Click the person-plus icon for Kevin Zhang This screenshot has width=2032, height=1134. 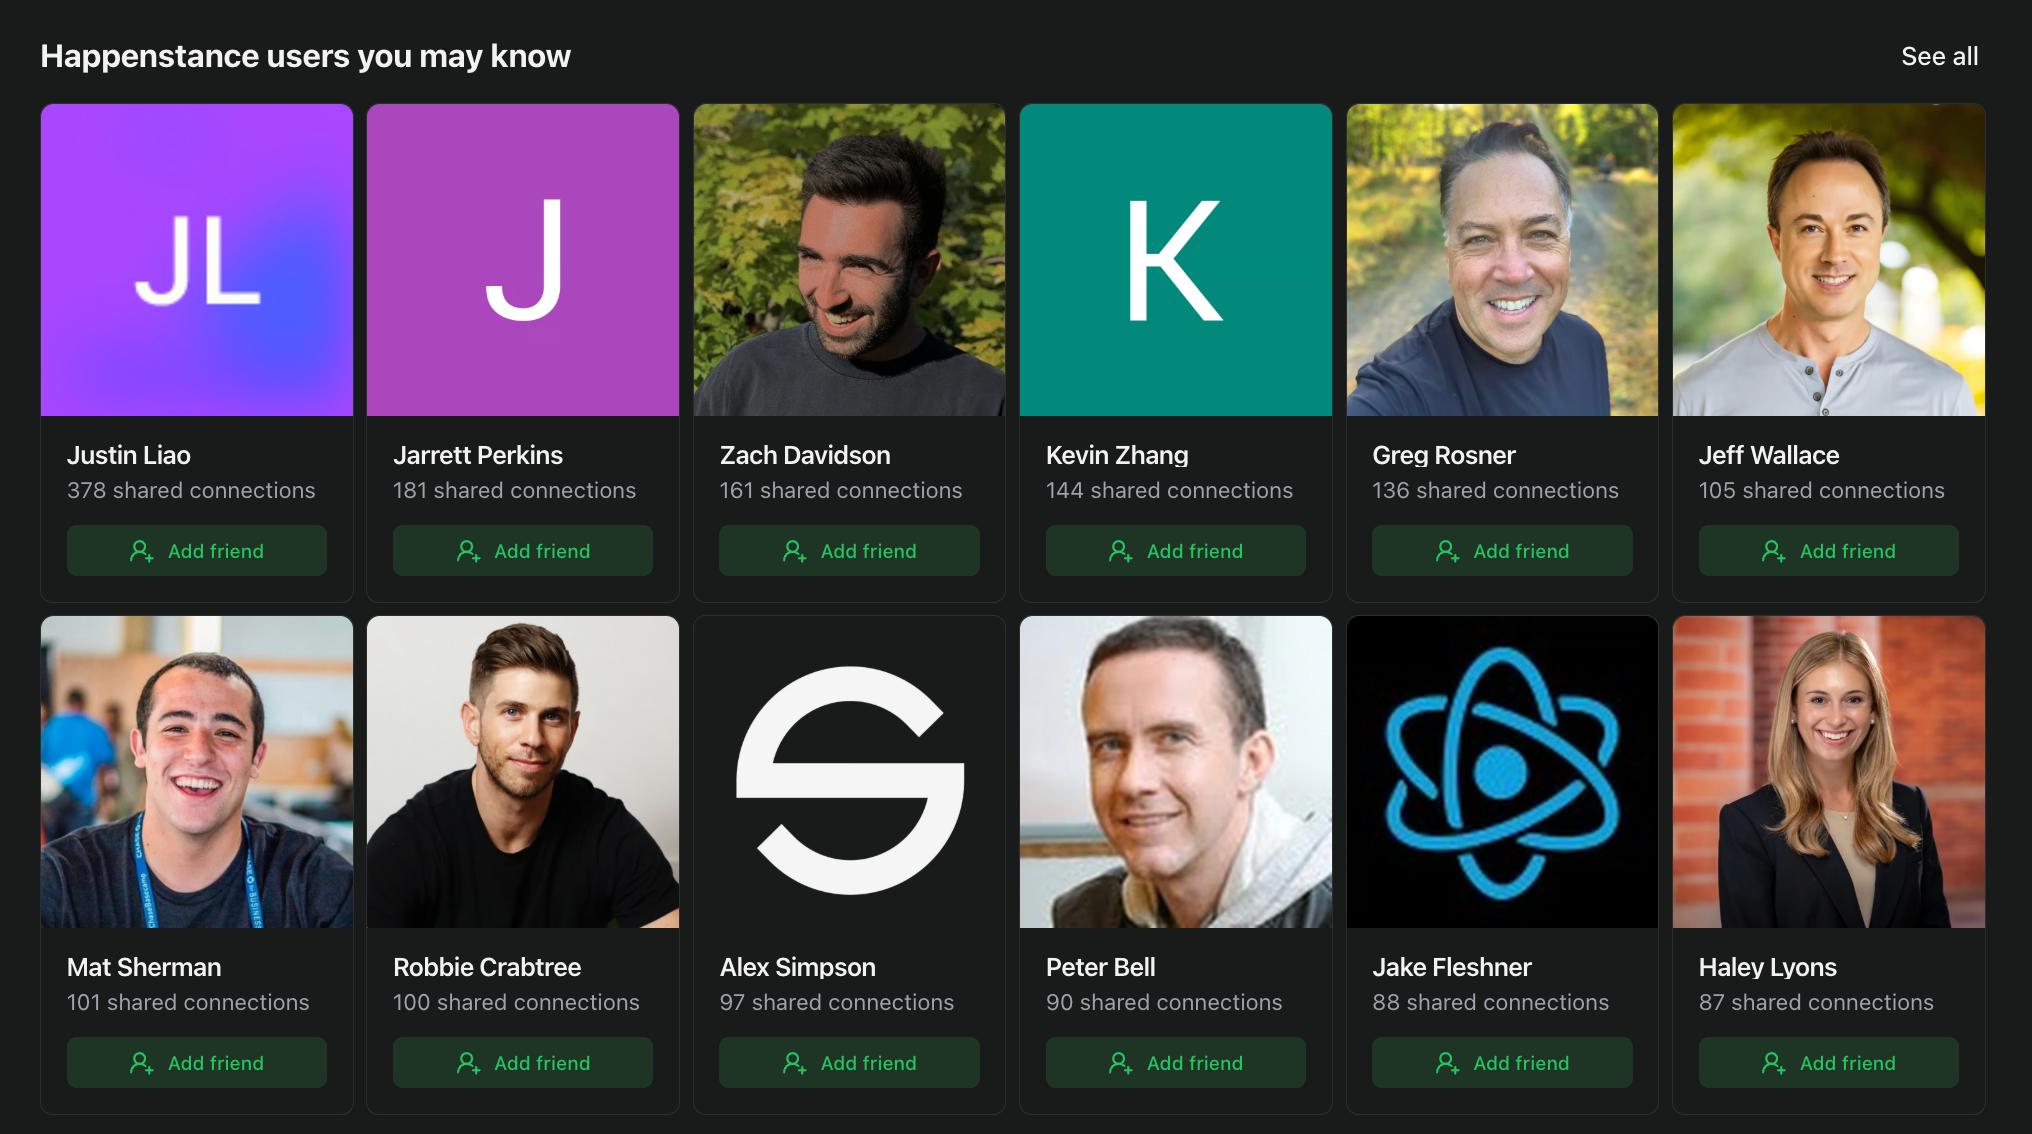click(x=1120, y=551)
